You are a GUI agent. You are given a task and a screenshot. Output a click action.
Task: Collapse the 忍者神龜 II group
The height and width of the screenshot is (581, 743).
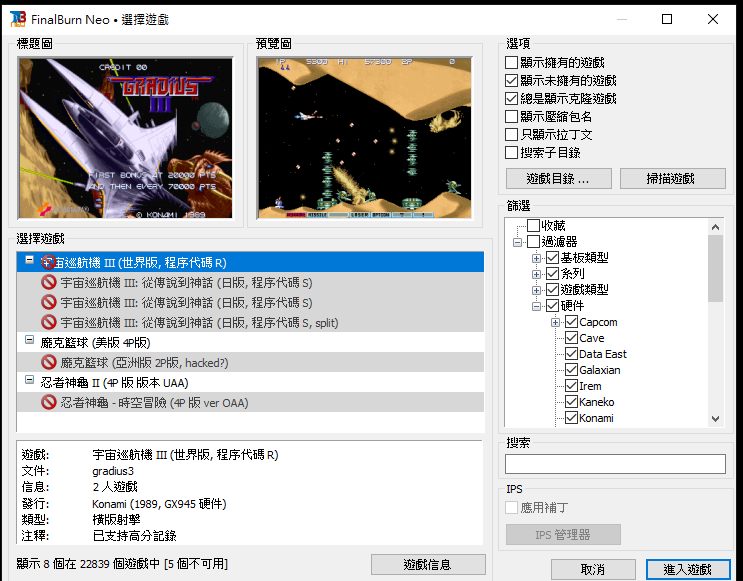29,380
